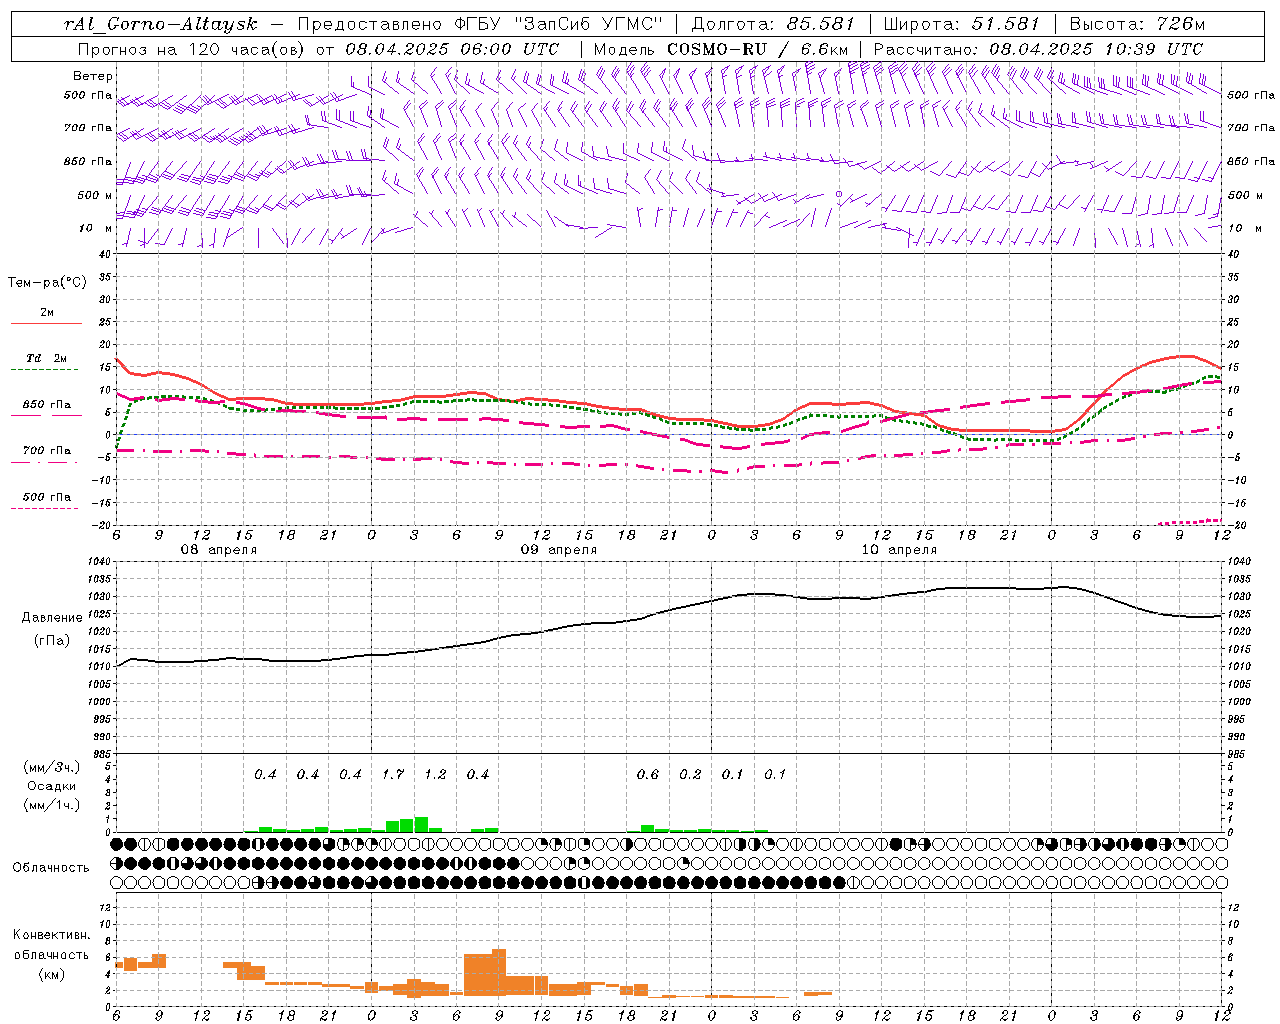
Task: Select the longitude value Долгота: 85.581
Action: (775, 24)
